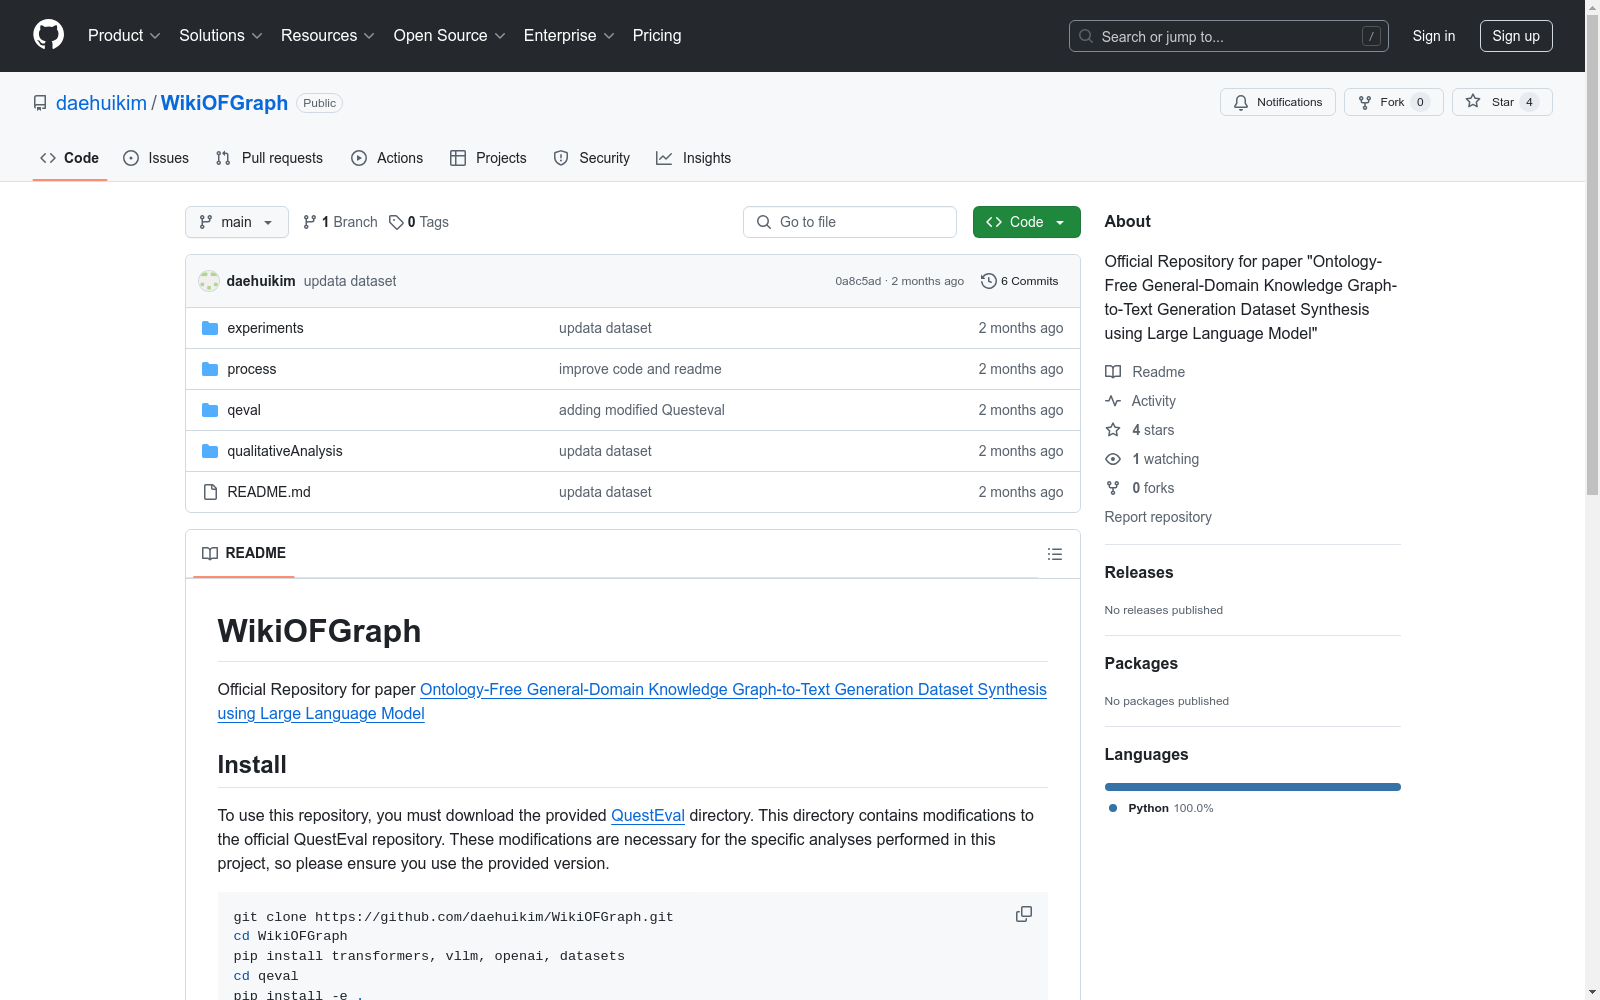1600x1000 pixels.
Task: Expand the Solutions menu
Action: (221, 35)
